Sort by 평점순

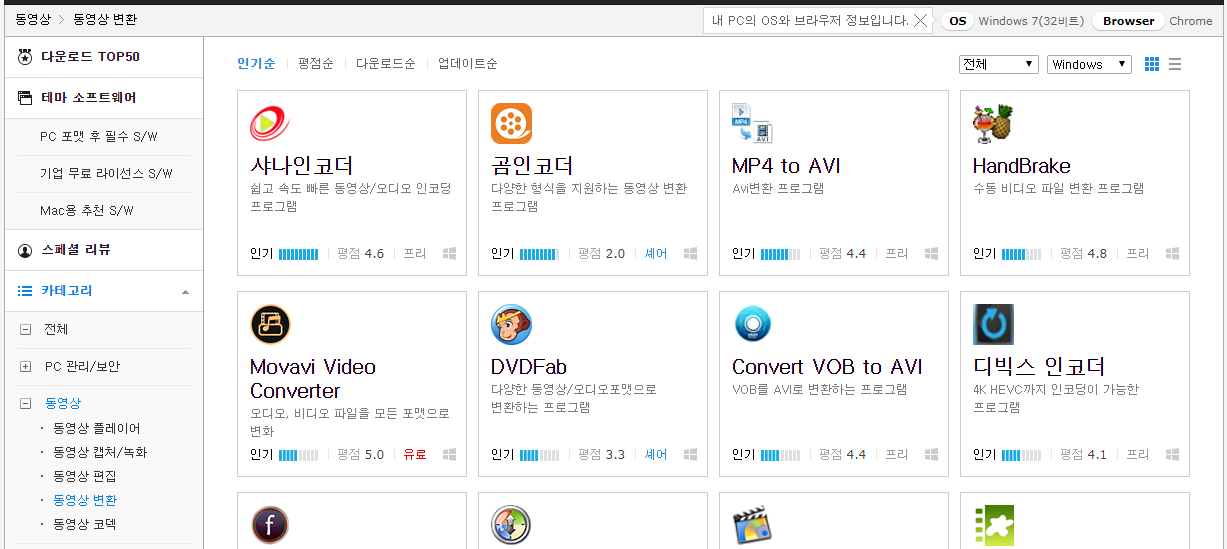point(315,64)
